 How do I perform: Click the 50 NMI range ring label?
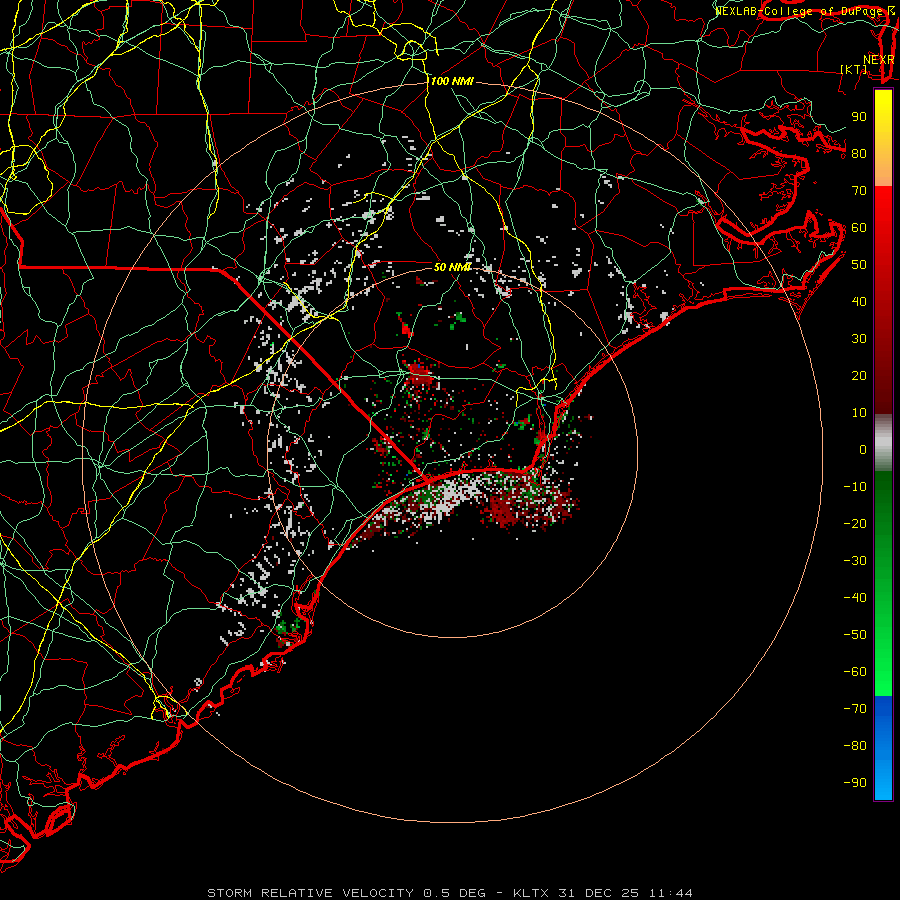[x=452, y=267]
